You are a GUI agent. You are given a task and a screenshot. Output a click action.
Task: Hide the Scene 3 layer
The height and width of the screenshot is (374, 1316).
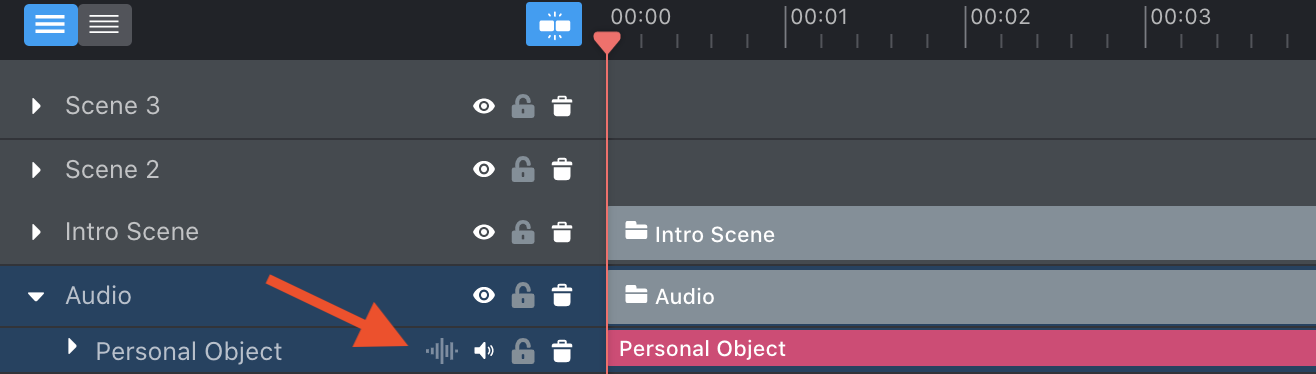(484, 106)
